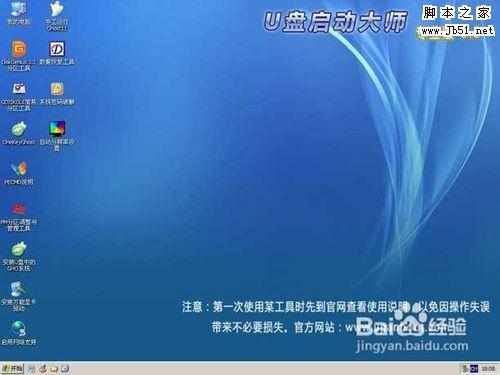Open the PECMD instructions icon
Screen dimensions: 500x375
coord(19,173)
